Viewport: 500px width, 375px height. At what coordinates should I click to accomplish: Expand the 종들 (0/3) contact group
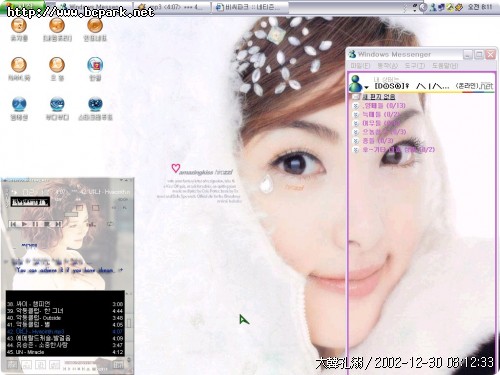point(356,141)
